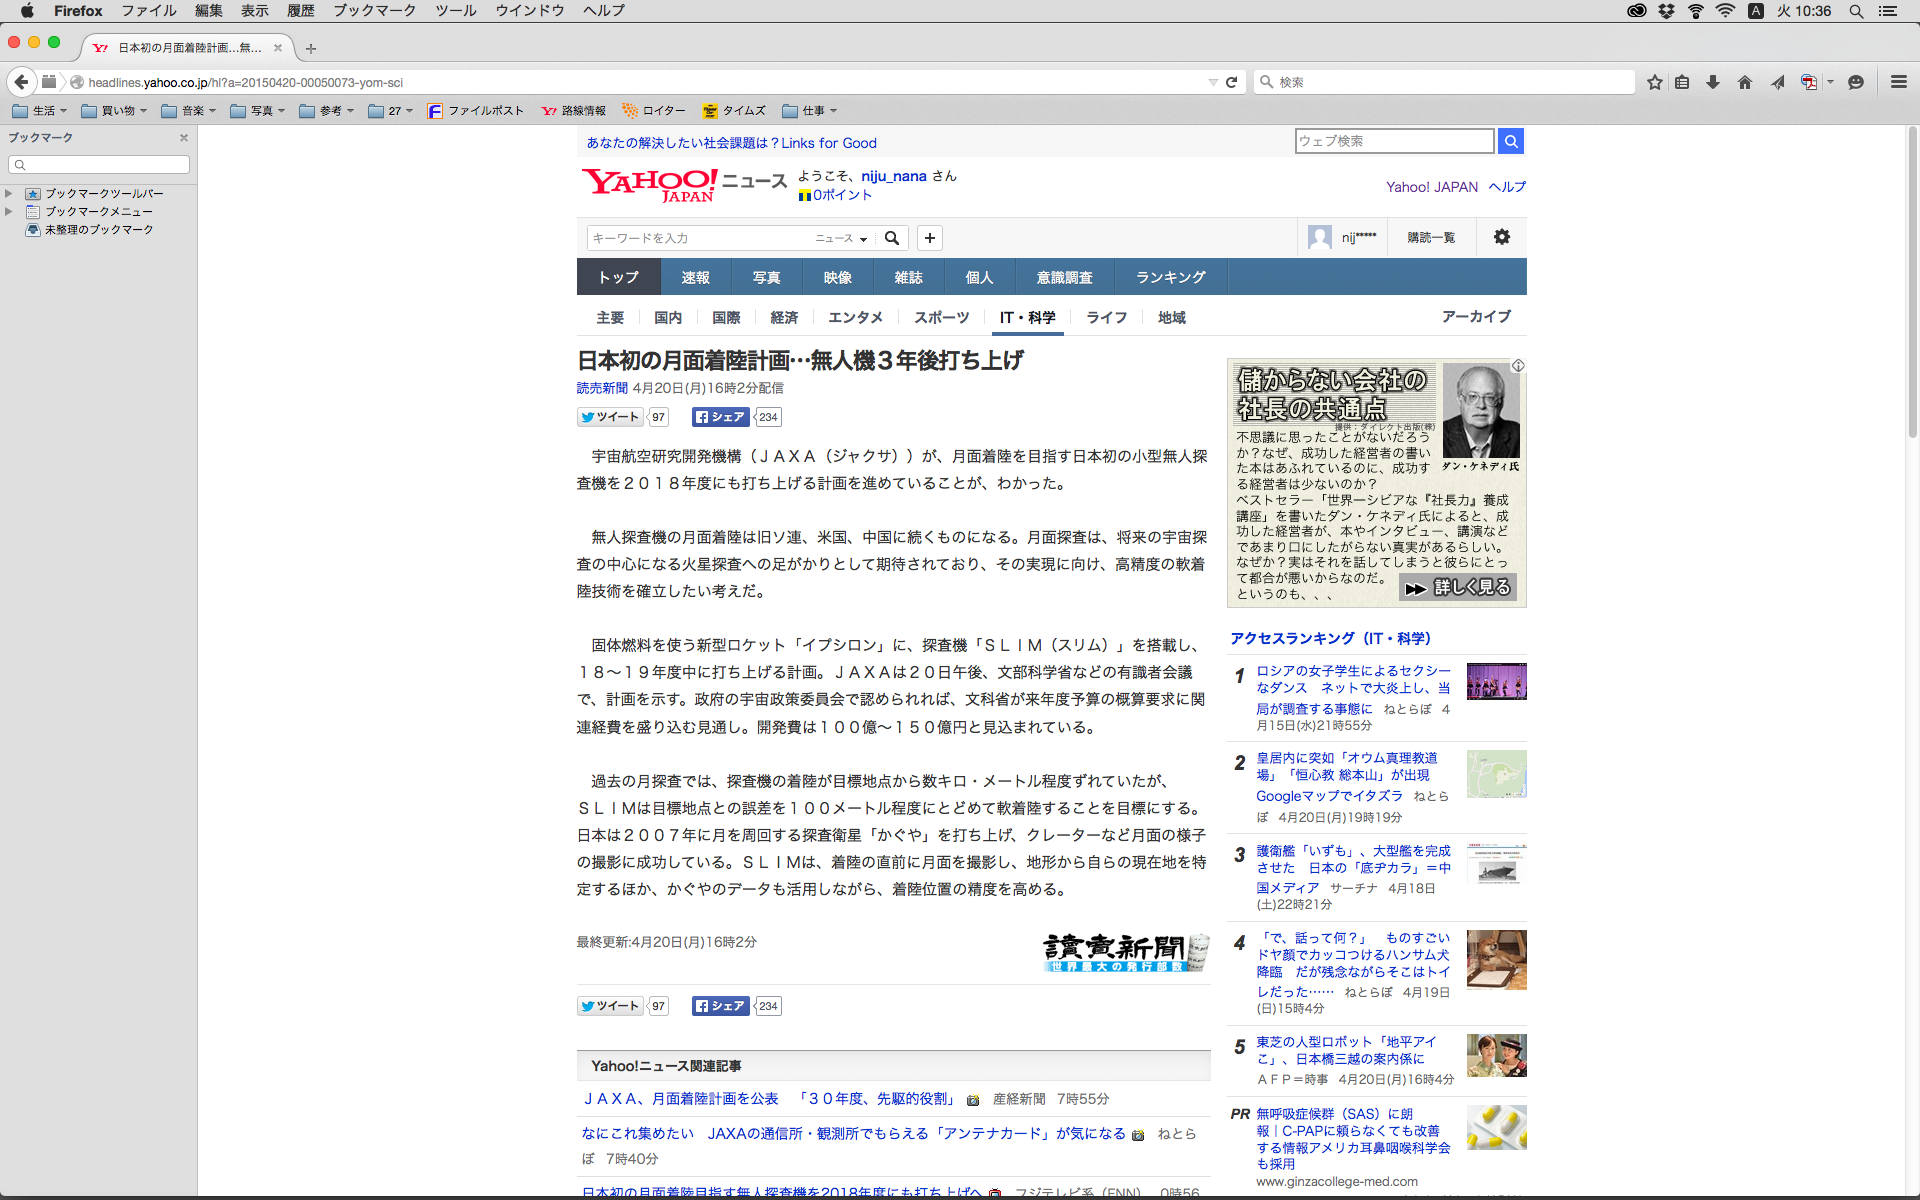The image size is (1920, 1200).
Task: Open the downloads arrow icon
Action: pos(1713,82)
